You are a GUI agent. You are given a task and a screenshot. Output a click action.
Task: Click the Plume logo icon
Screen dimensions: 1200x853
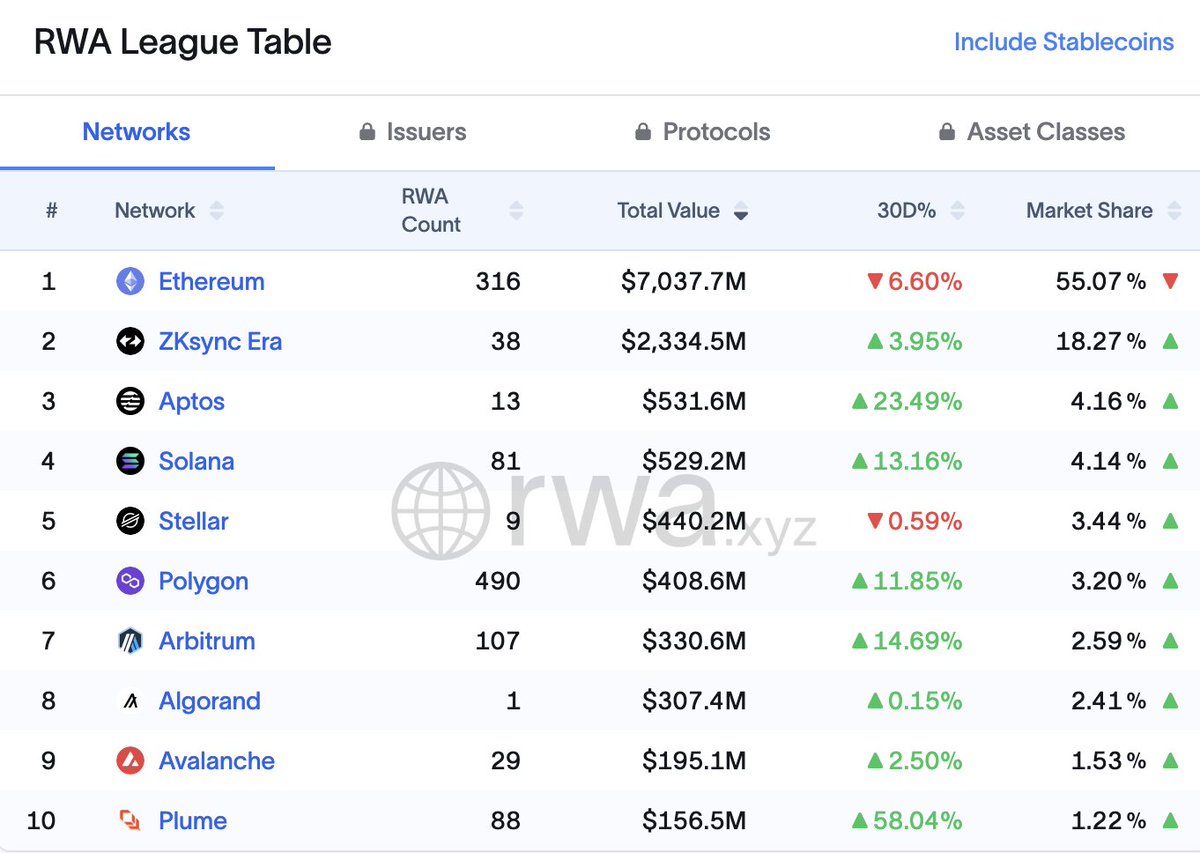[x=130, y=821]
